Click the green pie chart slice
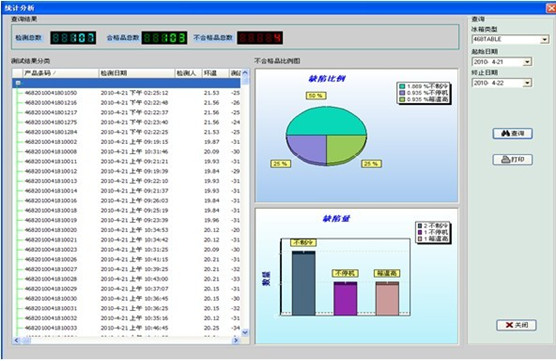 click(x=346, y=149)
